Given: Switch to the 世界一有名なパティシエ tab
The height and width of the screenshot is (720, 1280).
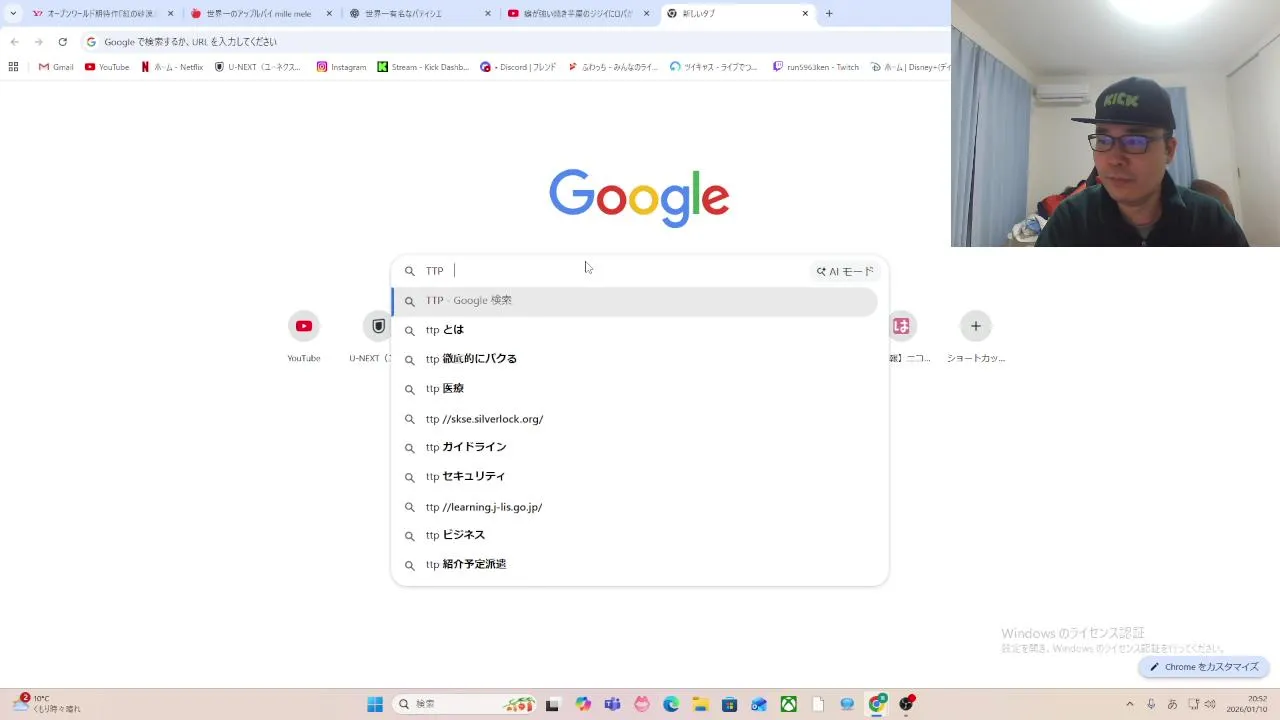Looking at the screenshot, I should 420,14.
